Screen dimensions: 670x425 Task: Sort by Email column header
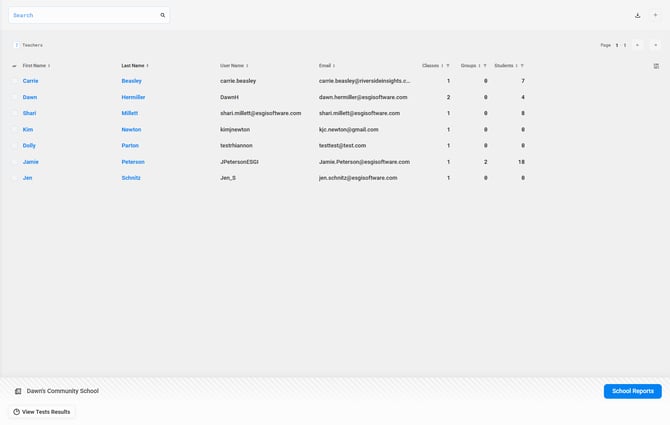[326, 66]
